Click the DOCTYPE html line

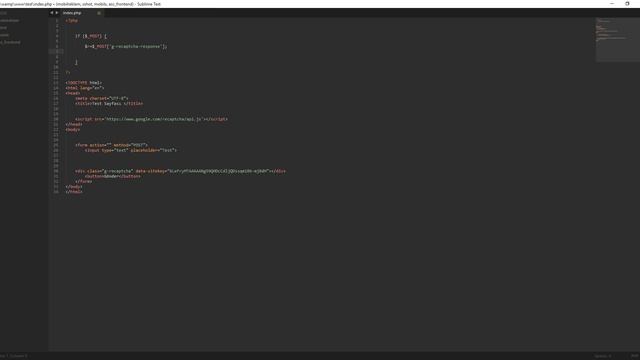(84, 83)
